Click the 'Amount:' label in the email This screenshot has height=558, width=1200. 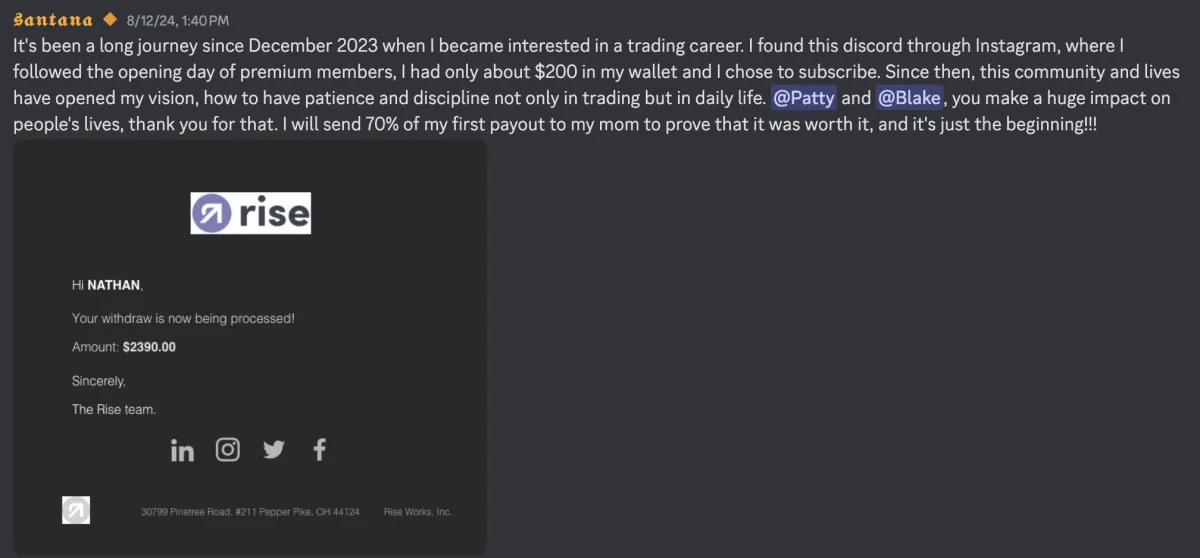tap(96, 347)
